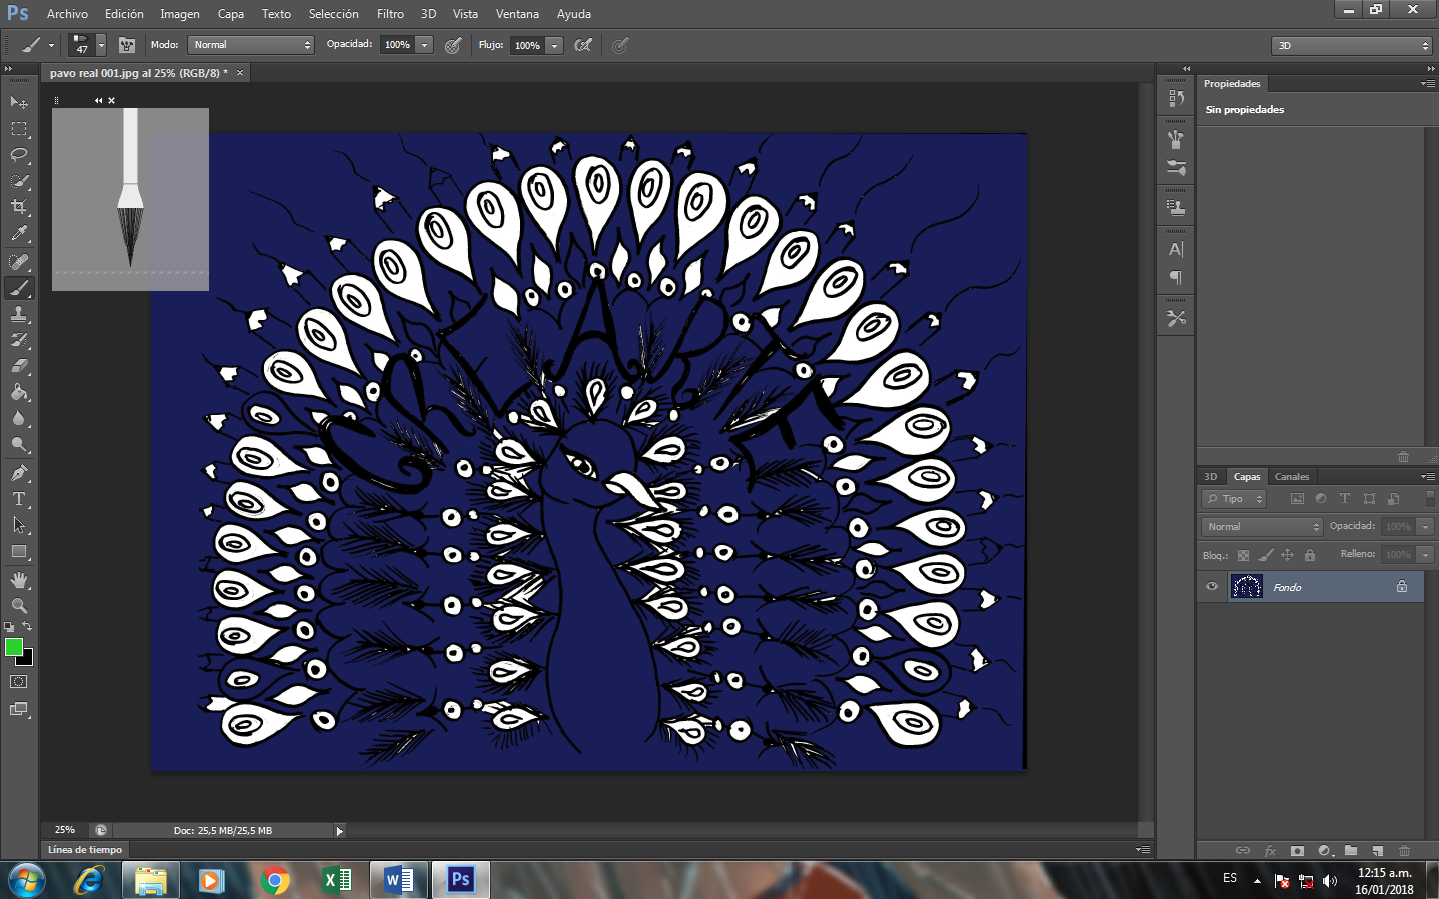Viewport: 1439px width, 899px height.
Task: Open the 3D workspace switcher dropdown
Action: 1352,45
